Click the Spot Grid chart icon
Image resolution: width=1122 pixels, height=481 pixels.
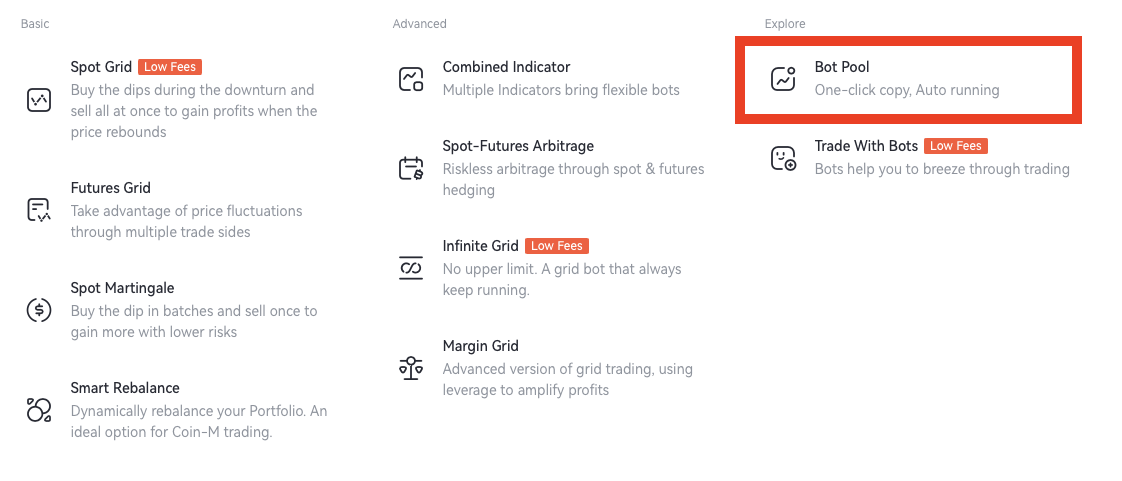click(x=38, y=100)
